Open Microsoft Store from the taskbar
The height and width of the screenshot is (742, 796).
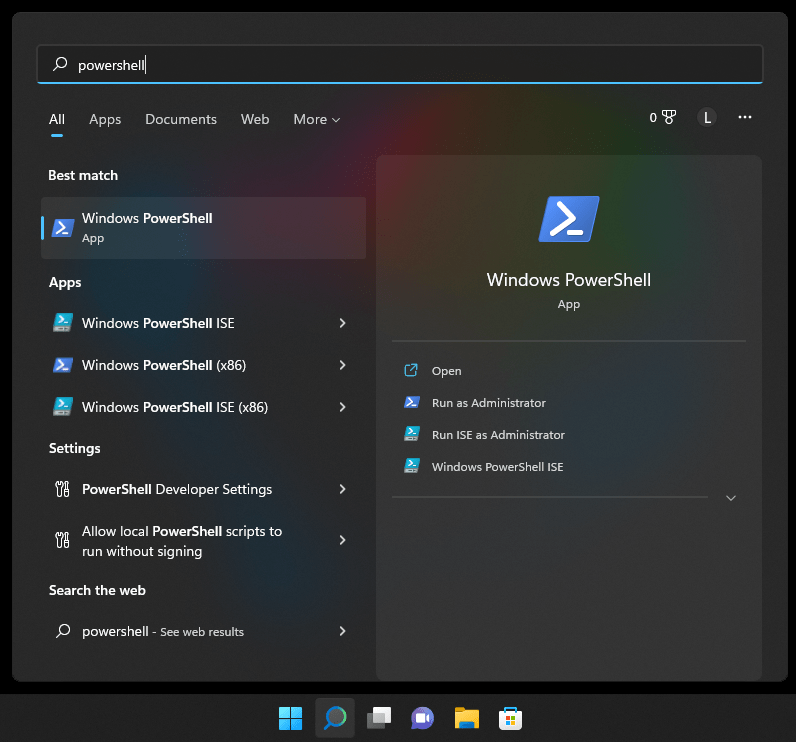pyautogui.click(x=510, y=718)
